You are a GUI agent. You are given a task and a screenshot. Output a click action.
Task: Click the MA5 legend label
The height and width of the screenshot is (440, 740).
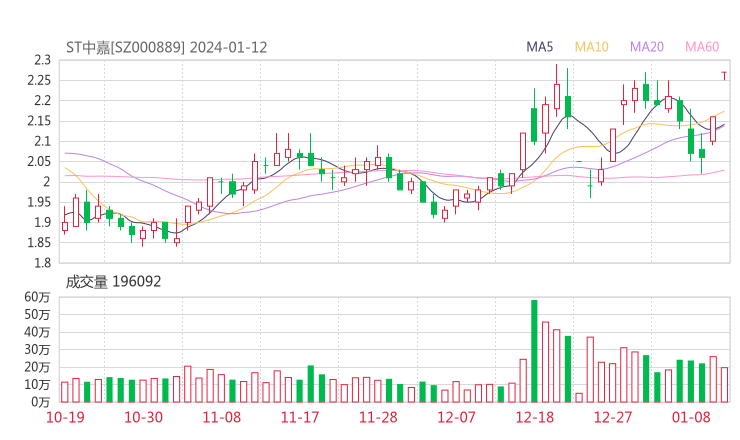pyautogui.click(x=539, y=47)
